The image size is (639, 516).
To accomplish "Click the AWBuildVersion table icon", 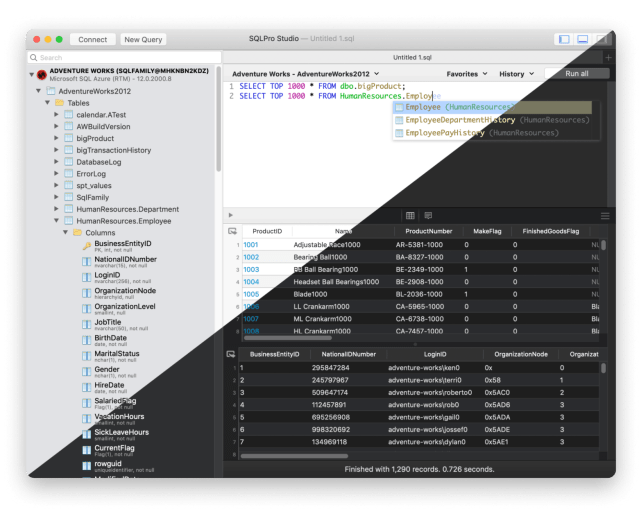I will [69, 126].
